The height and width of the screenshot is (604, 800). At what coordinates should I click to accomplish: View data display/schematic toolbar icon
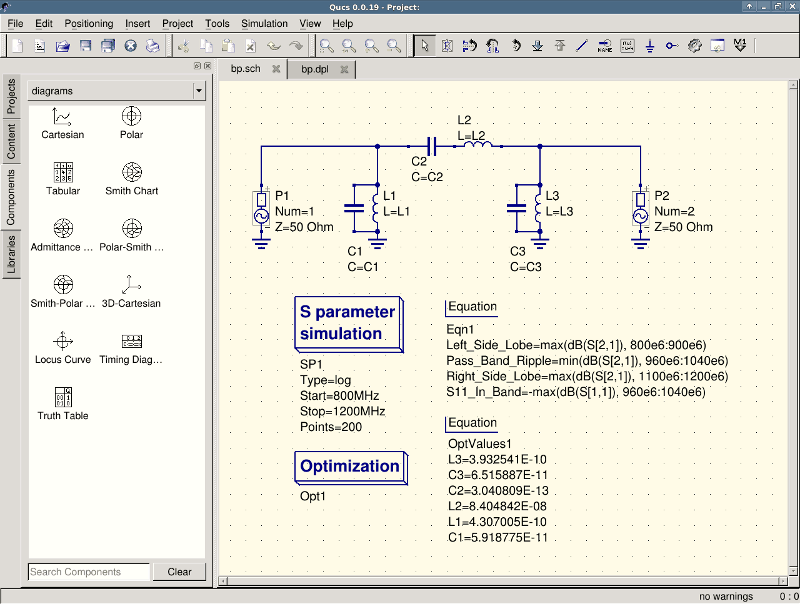click(x=717, y=46)
